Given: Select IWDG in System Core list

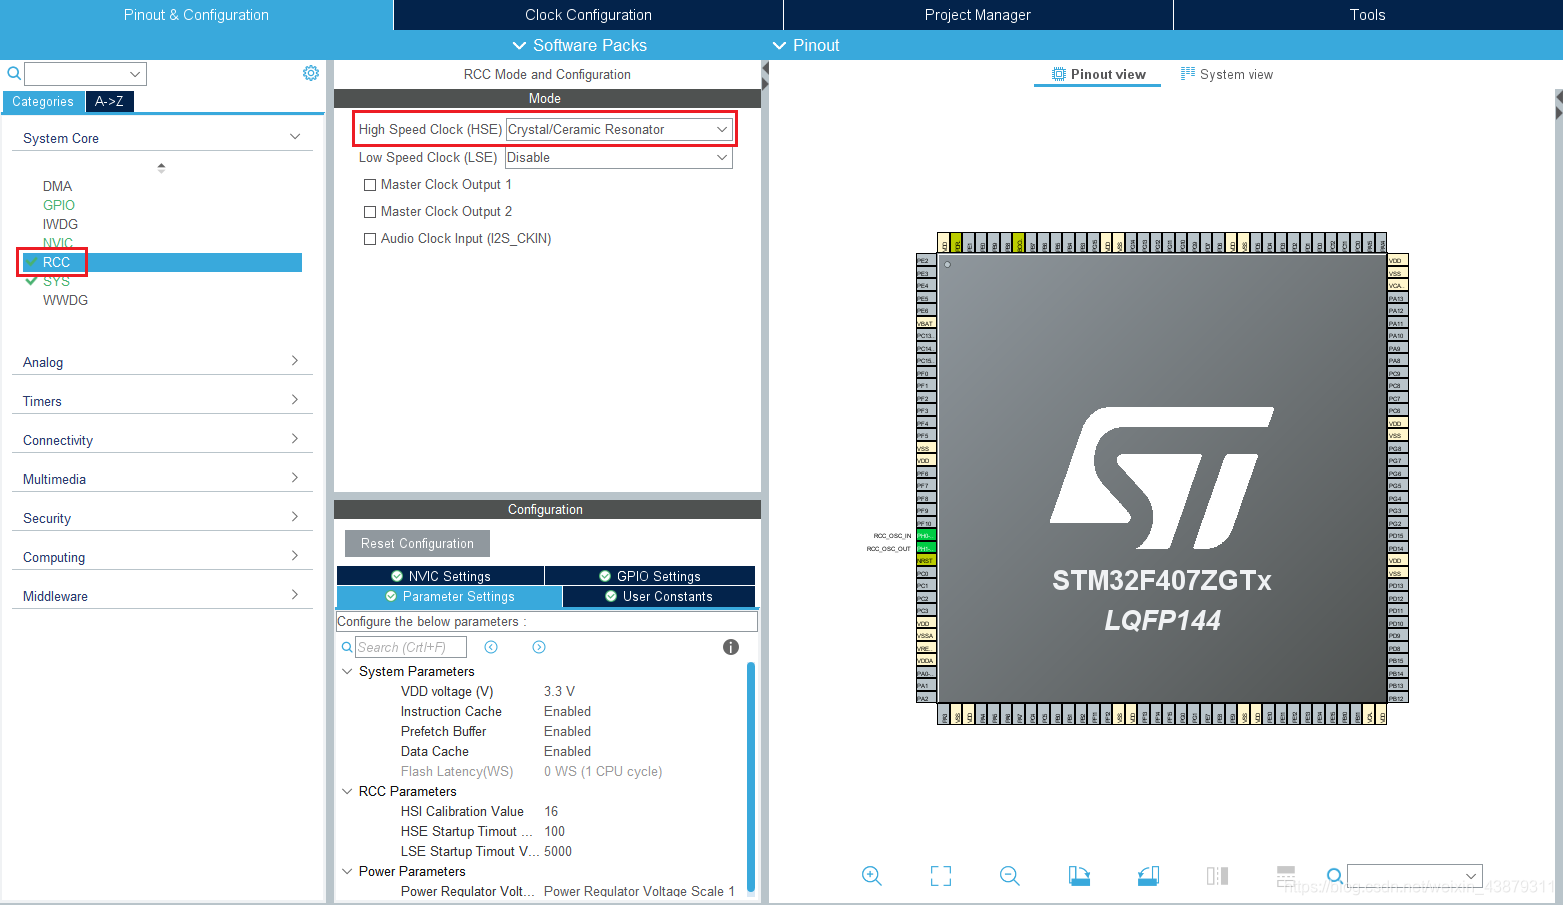Looking at the screenshot, I should 60,224.
